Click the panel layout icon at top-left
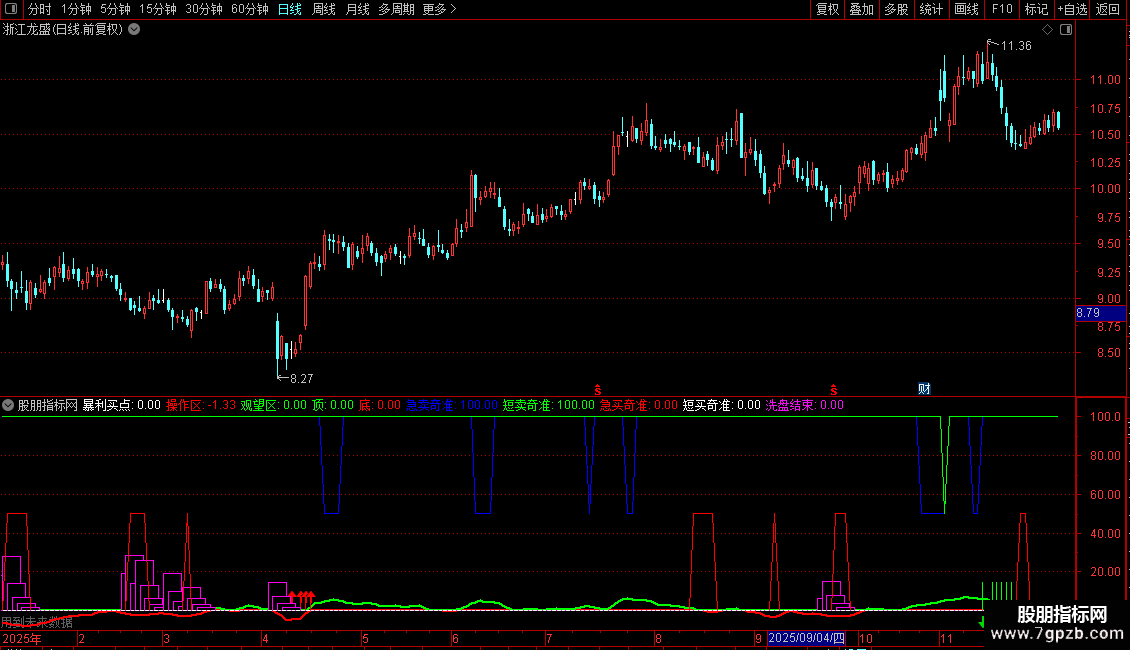The width and height of the screenshot is (1130, 650). [11, 9]
